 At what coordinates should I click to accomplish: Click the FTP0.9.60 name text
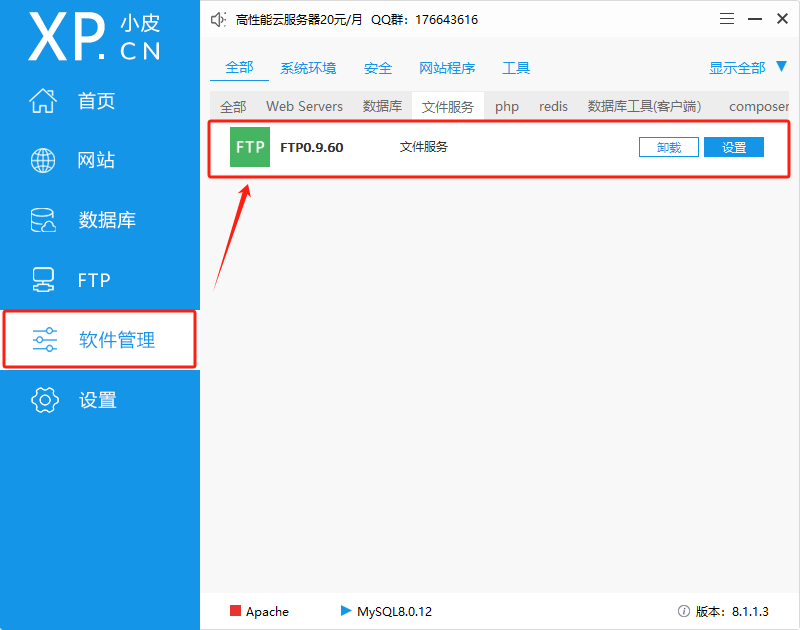click(x=312, y=147)
